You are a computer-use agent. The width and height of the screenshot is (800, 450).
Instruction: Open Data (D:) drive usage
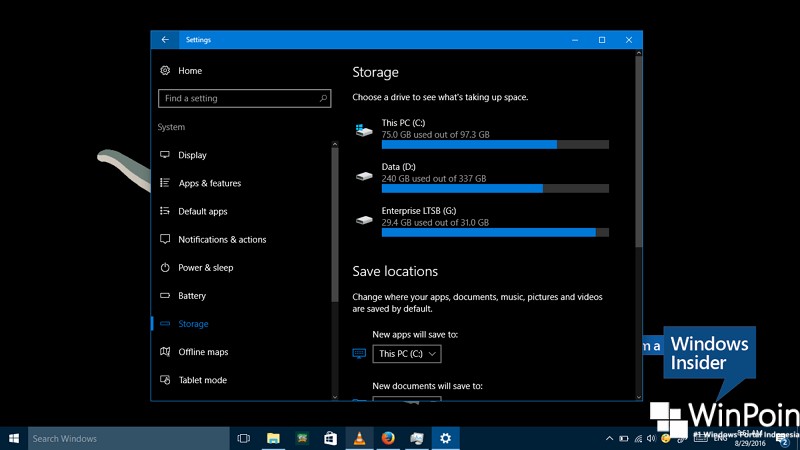pyautogui.click(x=481, y=178)
